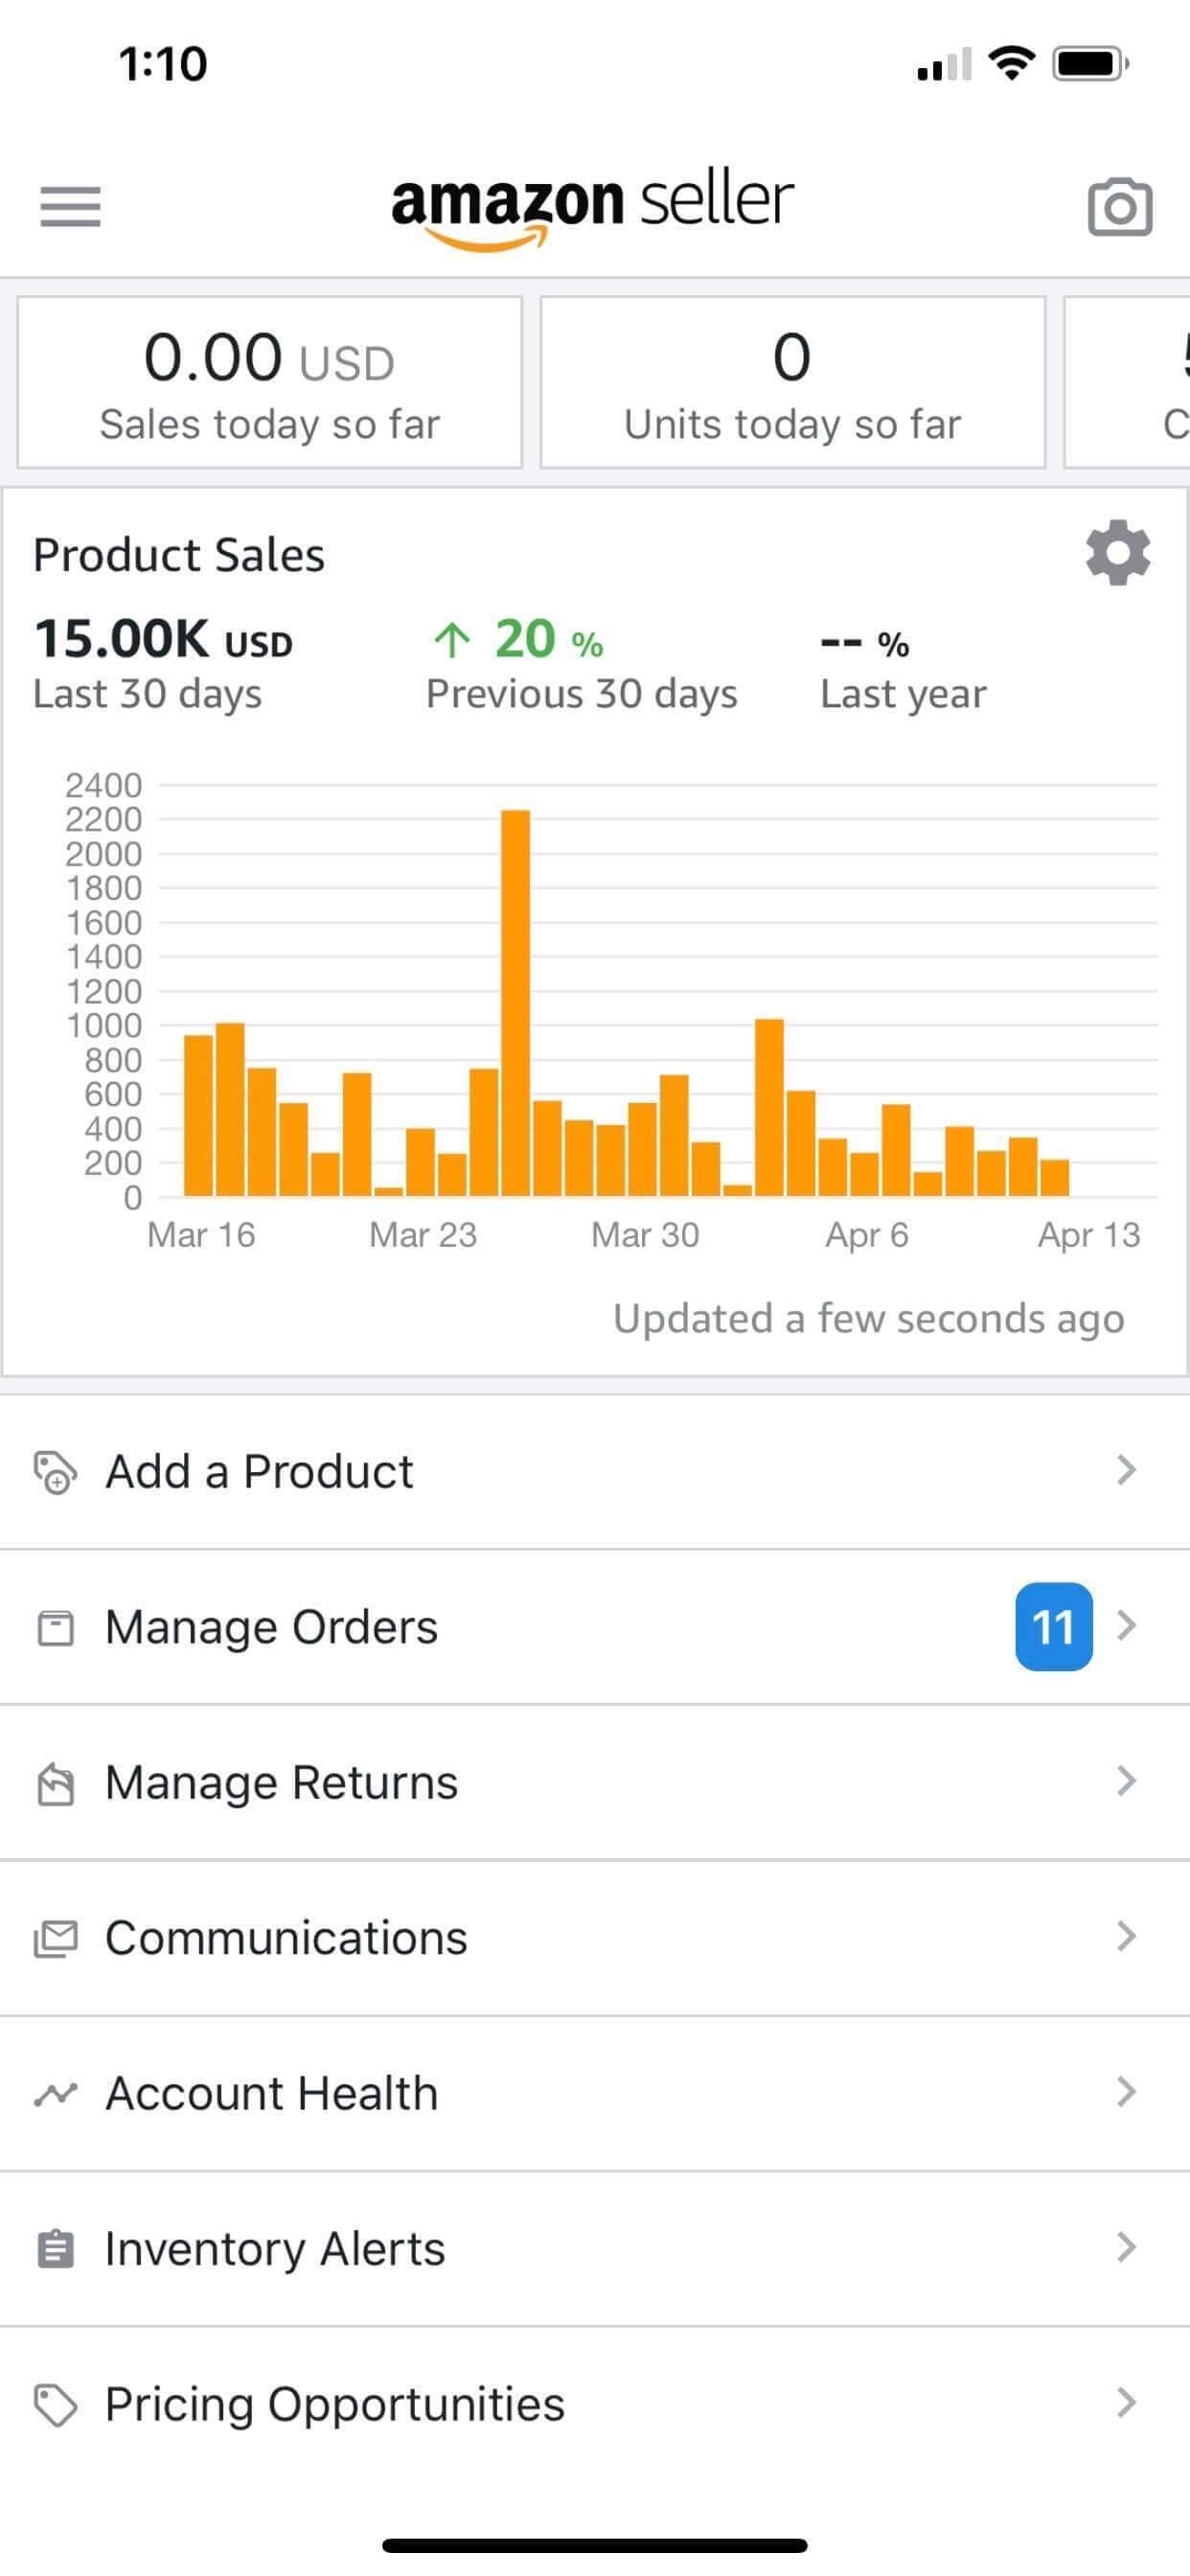Tap the Pricing Opportunities tag icon
Screen dimensions: 1190x2576
(x=55, y=2404)
